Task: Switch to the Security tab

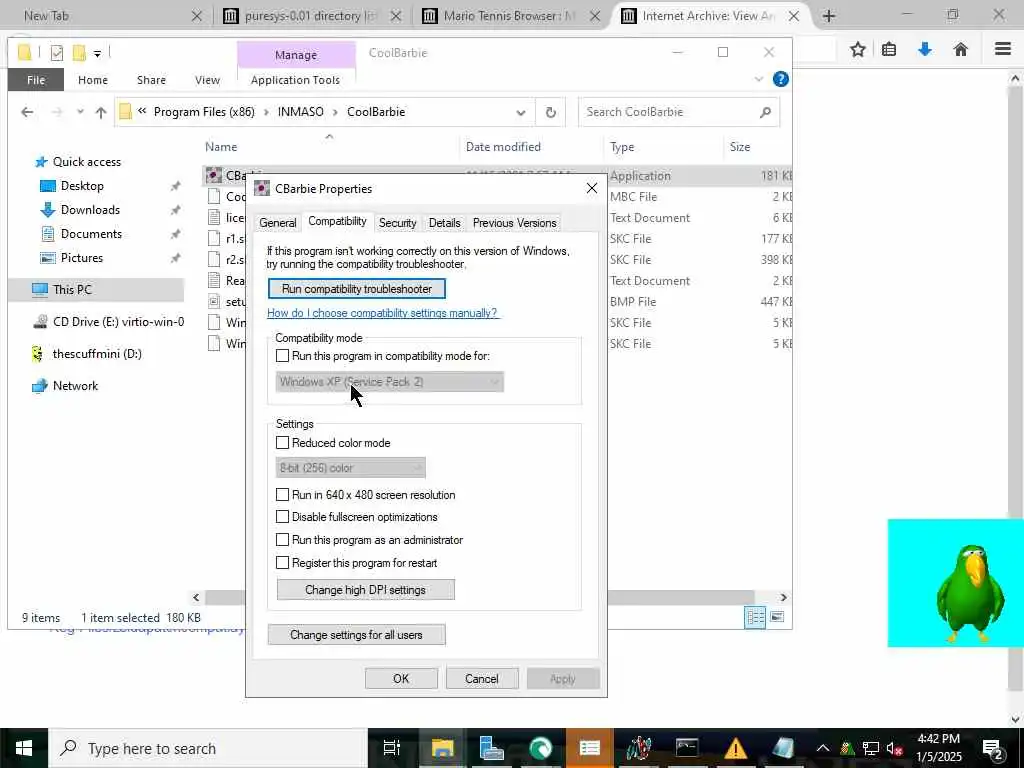Action: [x=397, y=223]
